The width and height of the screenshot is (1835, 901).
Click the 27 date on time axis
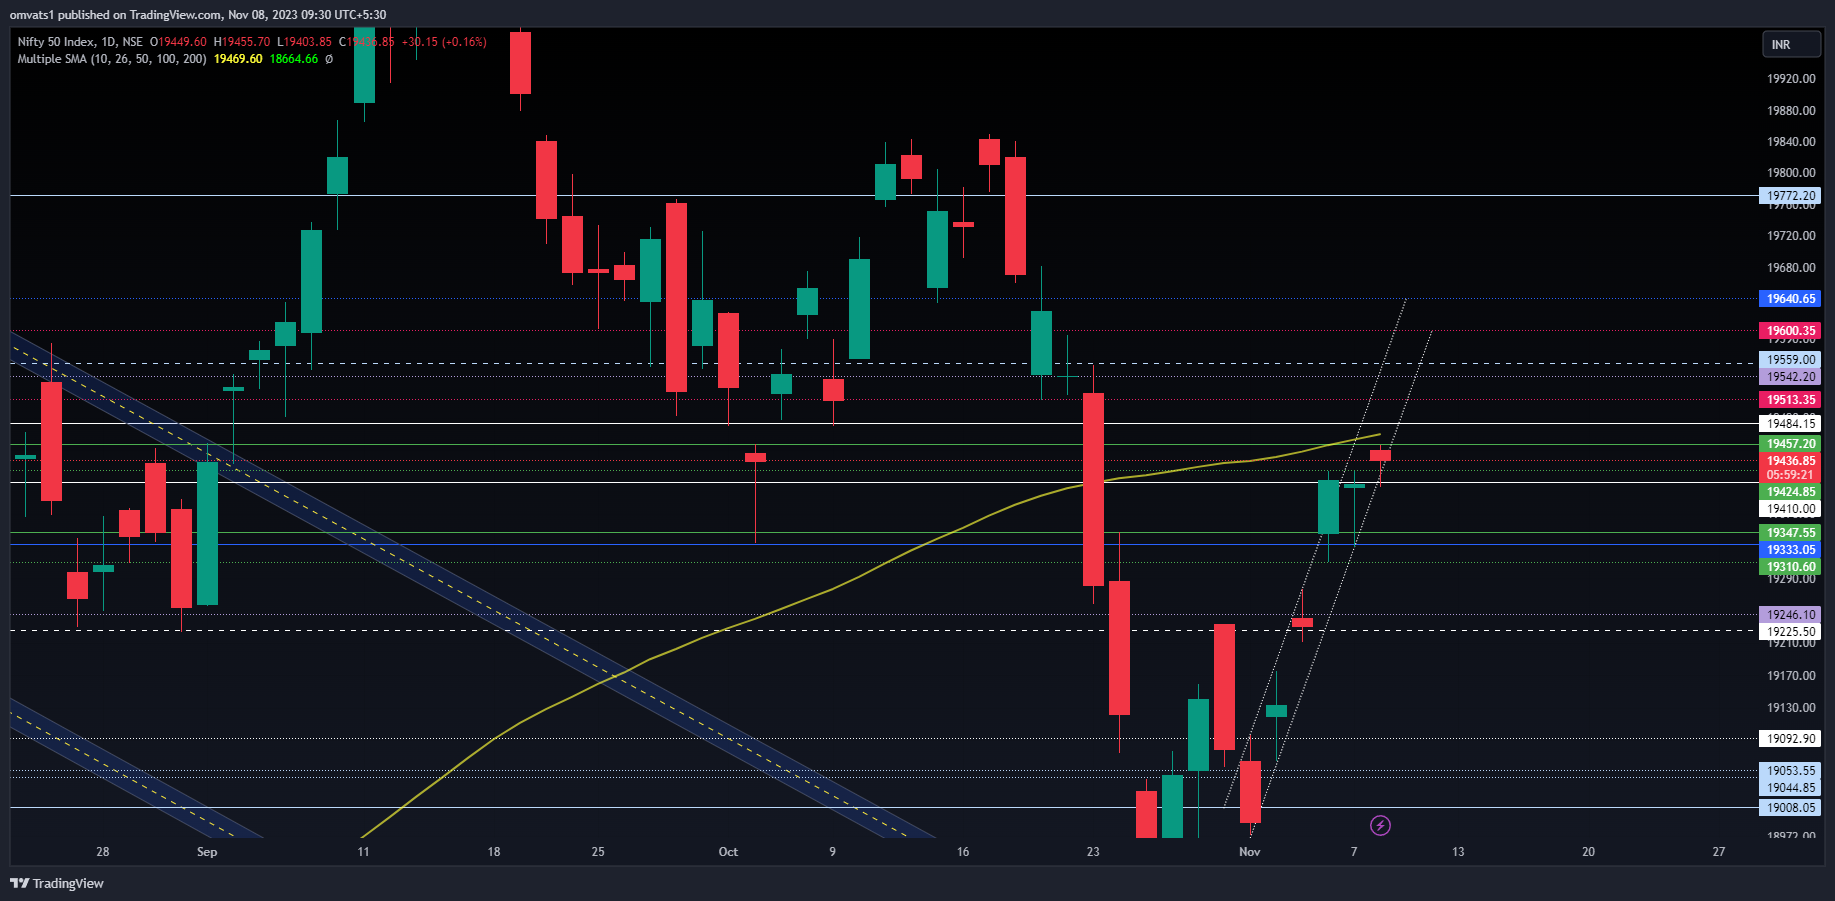[1719, 852]
